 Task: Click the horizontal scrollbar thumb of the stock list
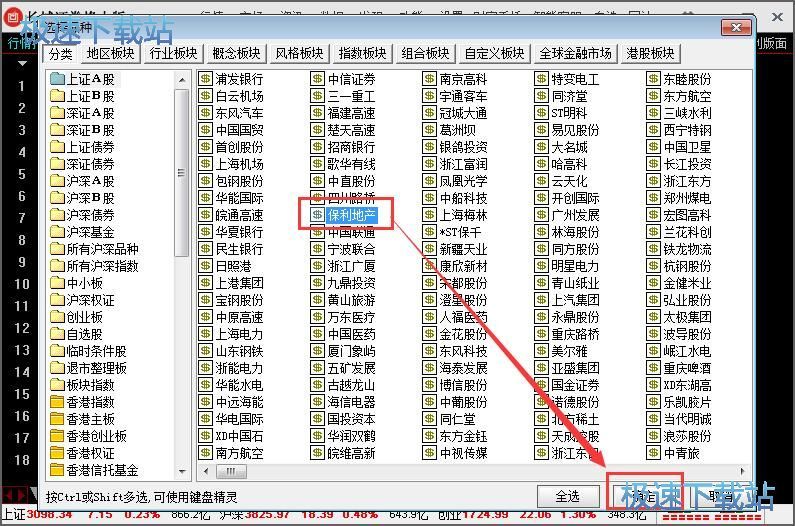(231, 471)
